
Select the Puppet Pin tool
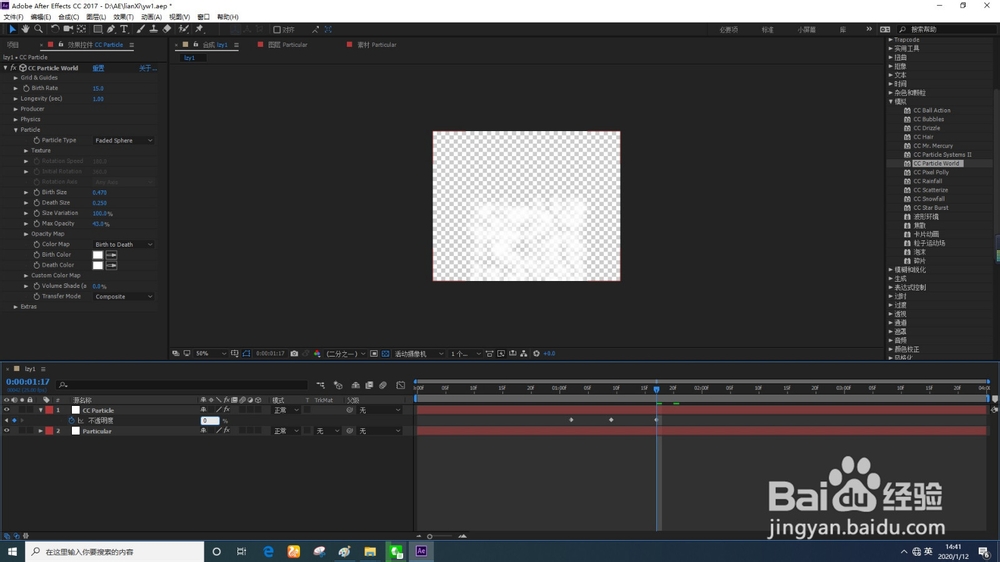(199, 29)
